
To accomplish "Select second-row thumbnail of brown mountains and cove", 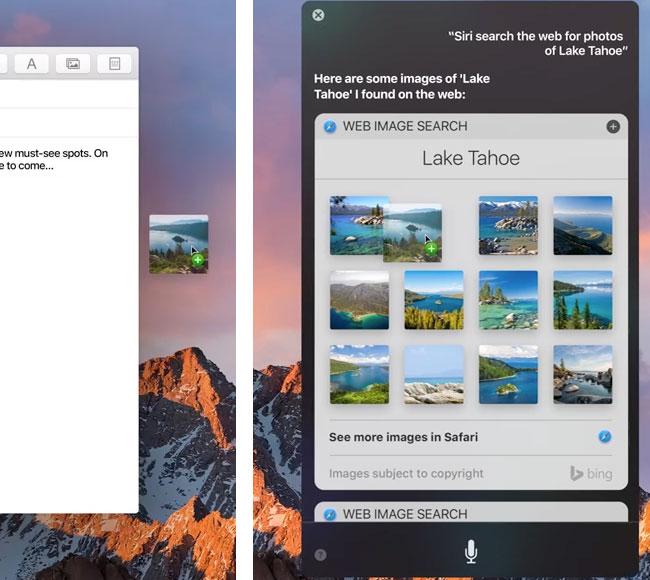I will pyautogui.click(x=359, y=300).
